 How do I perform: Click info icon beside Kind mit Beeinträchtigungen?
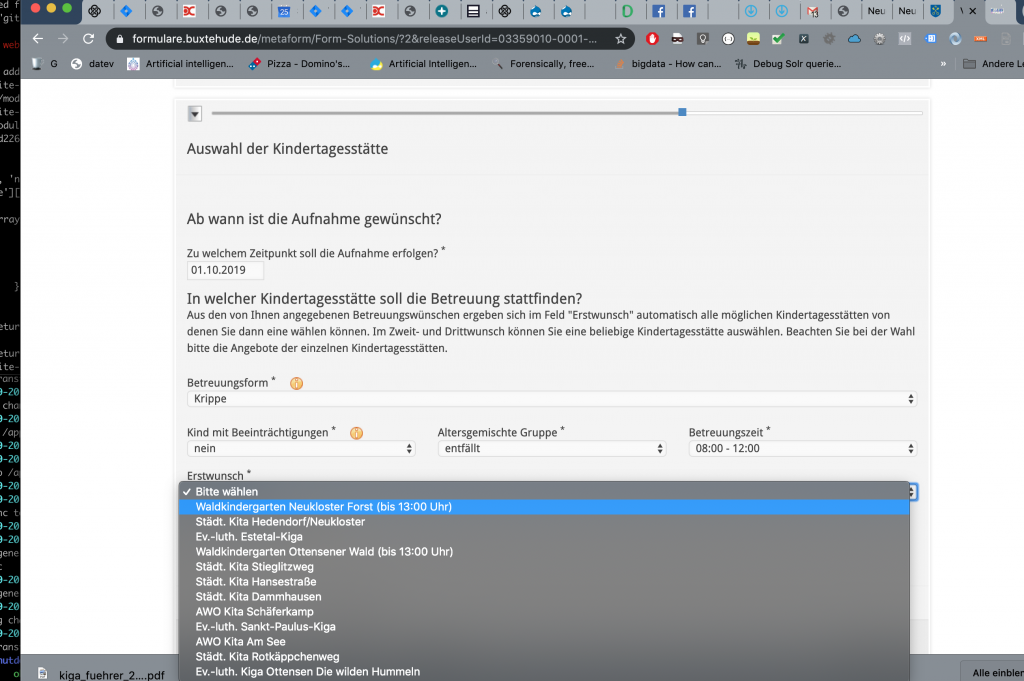click(356, 433)
